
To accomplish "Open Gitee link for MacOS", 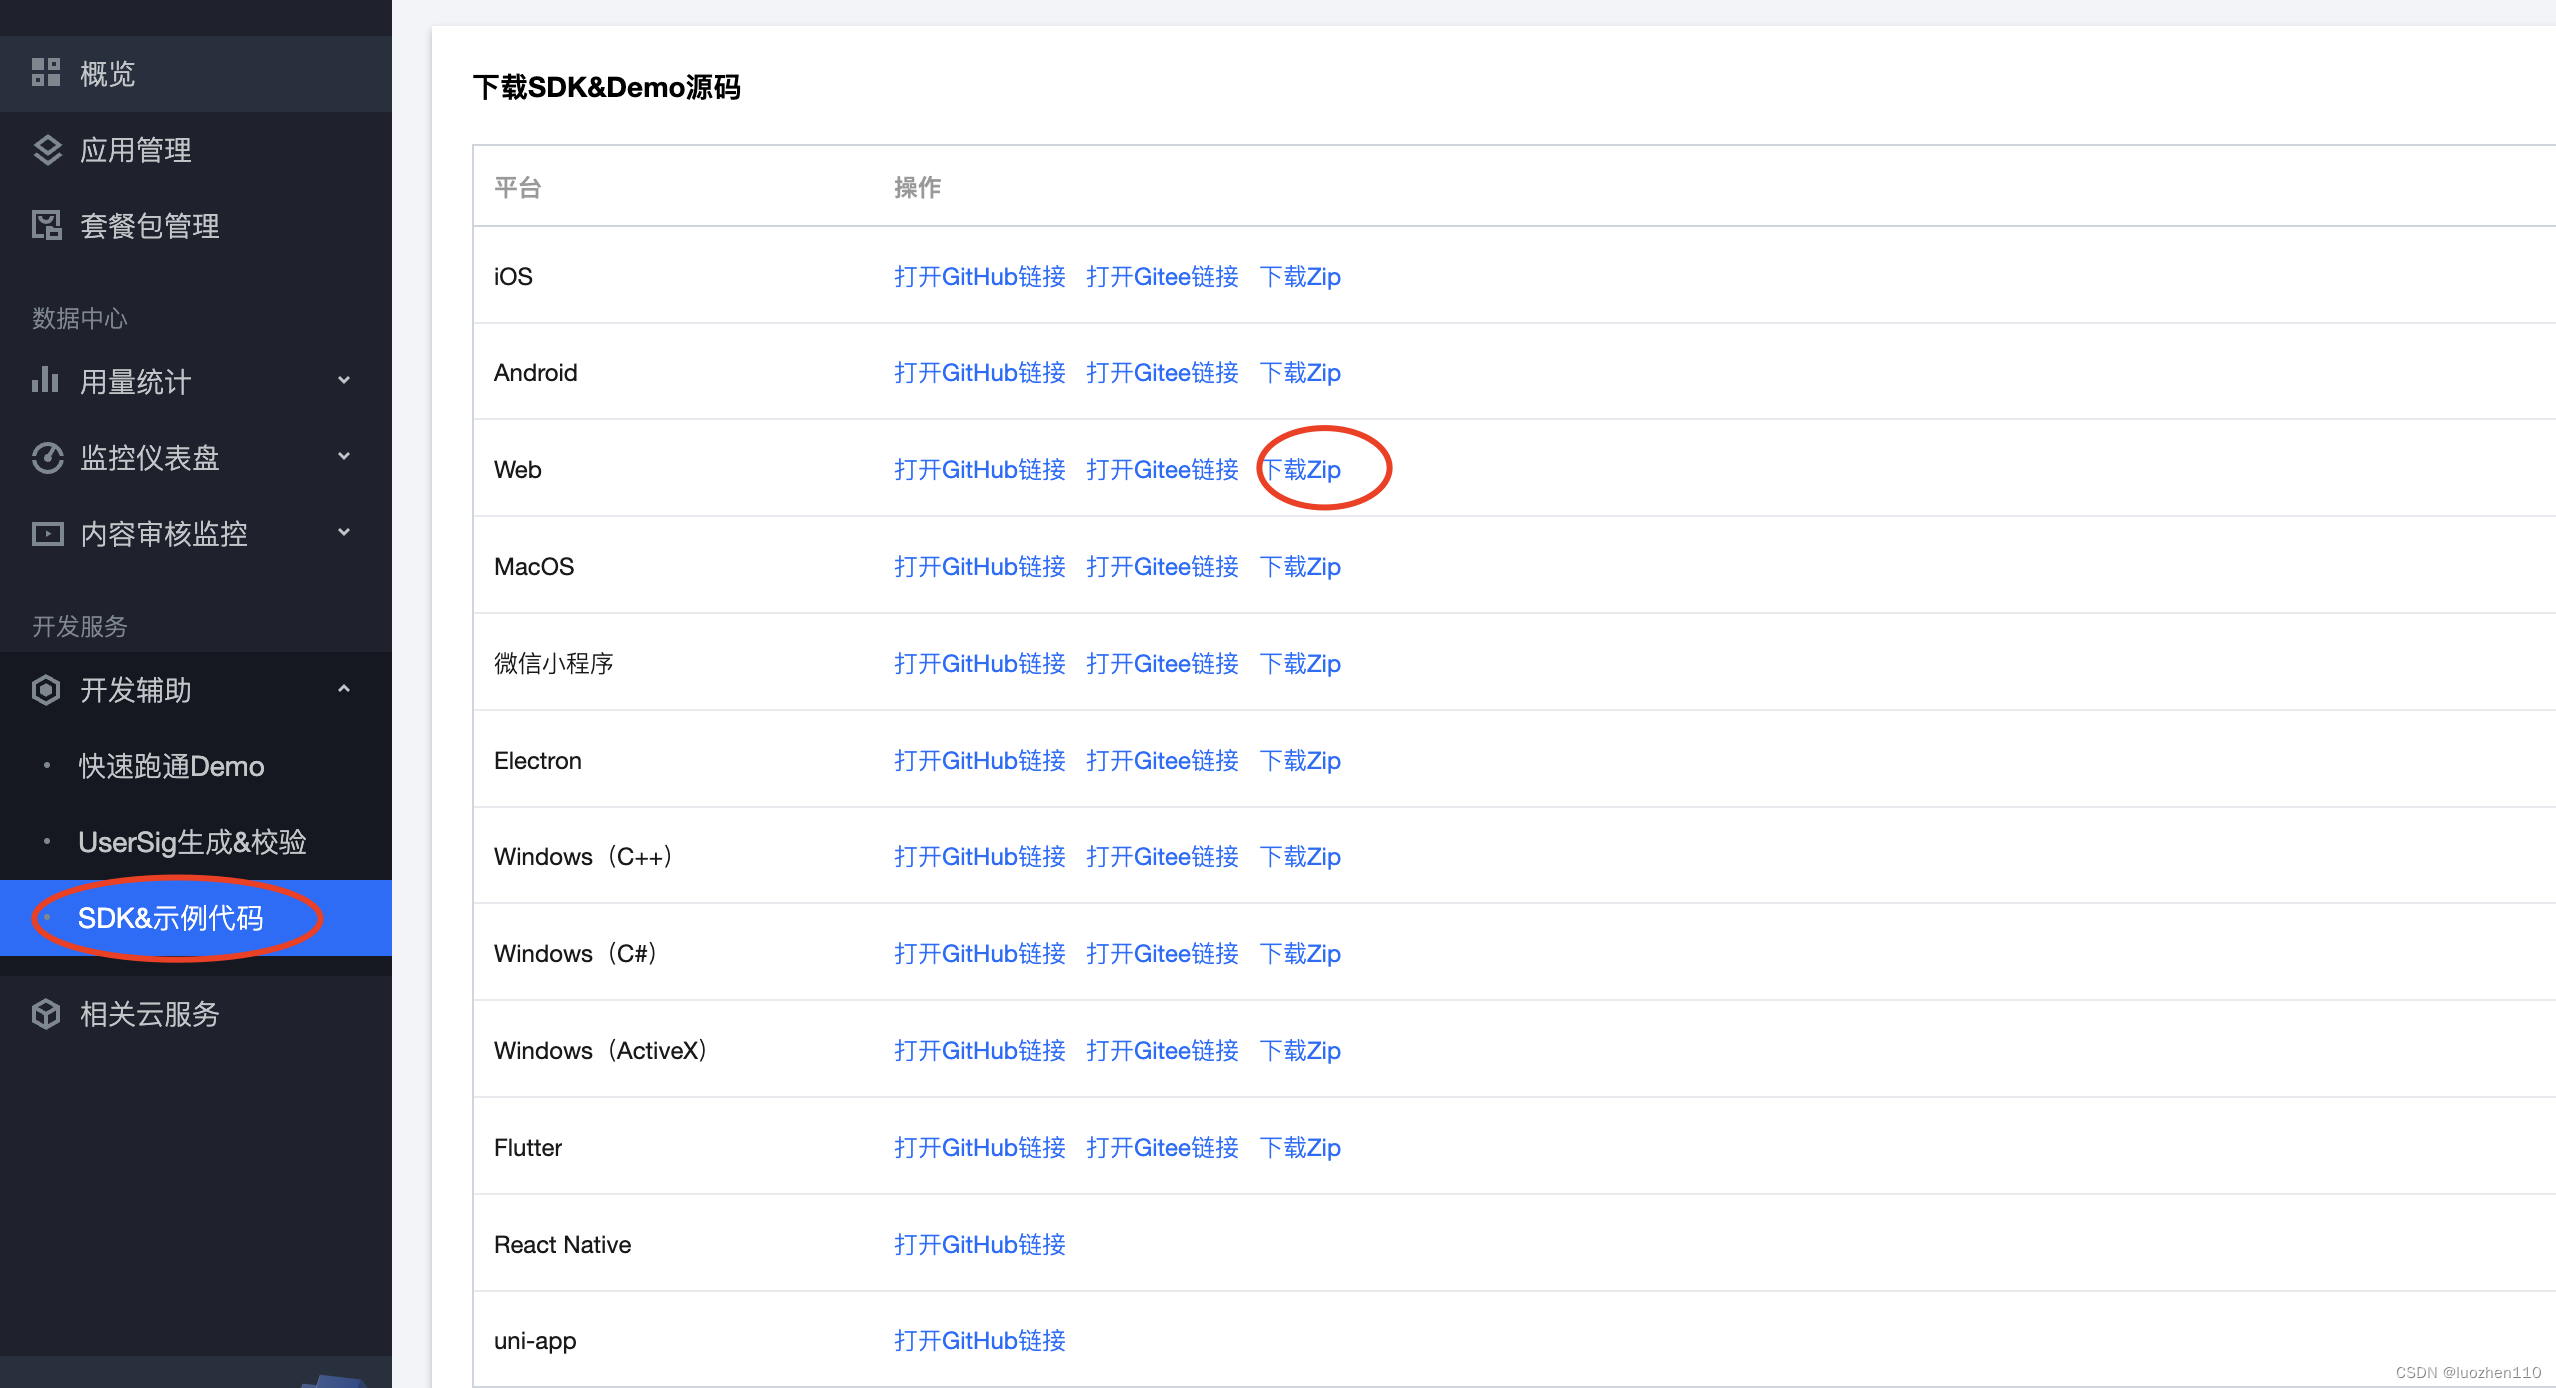I will point(1162,567).
